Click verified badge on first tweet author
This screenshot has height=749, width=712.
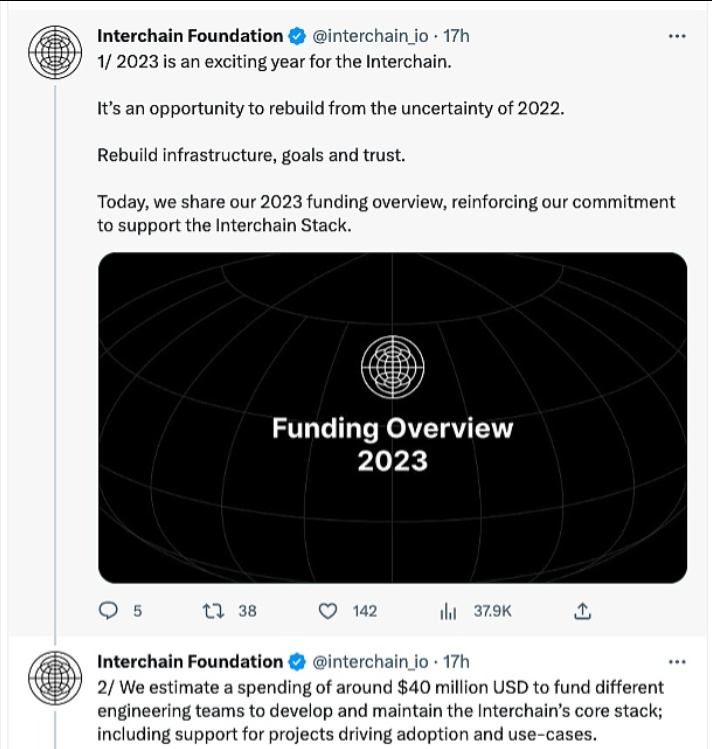coord(298,36)
